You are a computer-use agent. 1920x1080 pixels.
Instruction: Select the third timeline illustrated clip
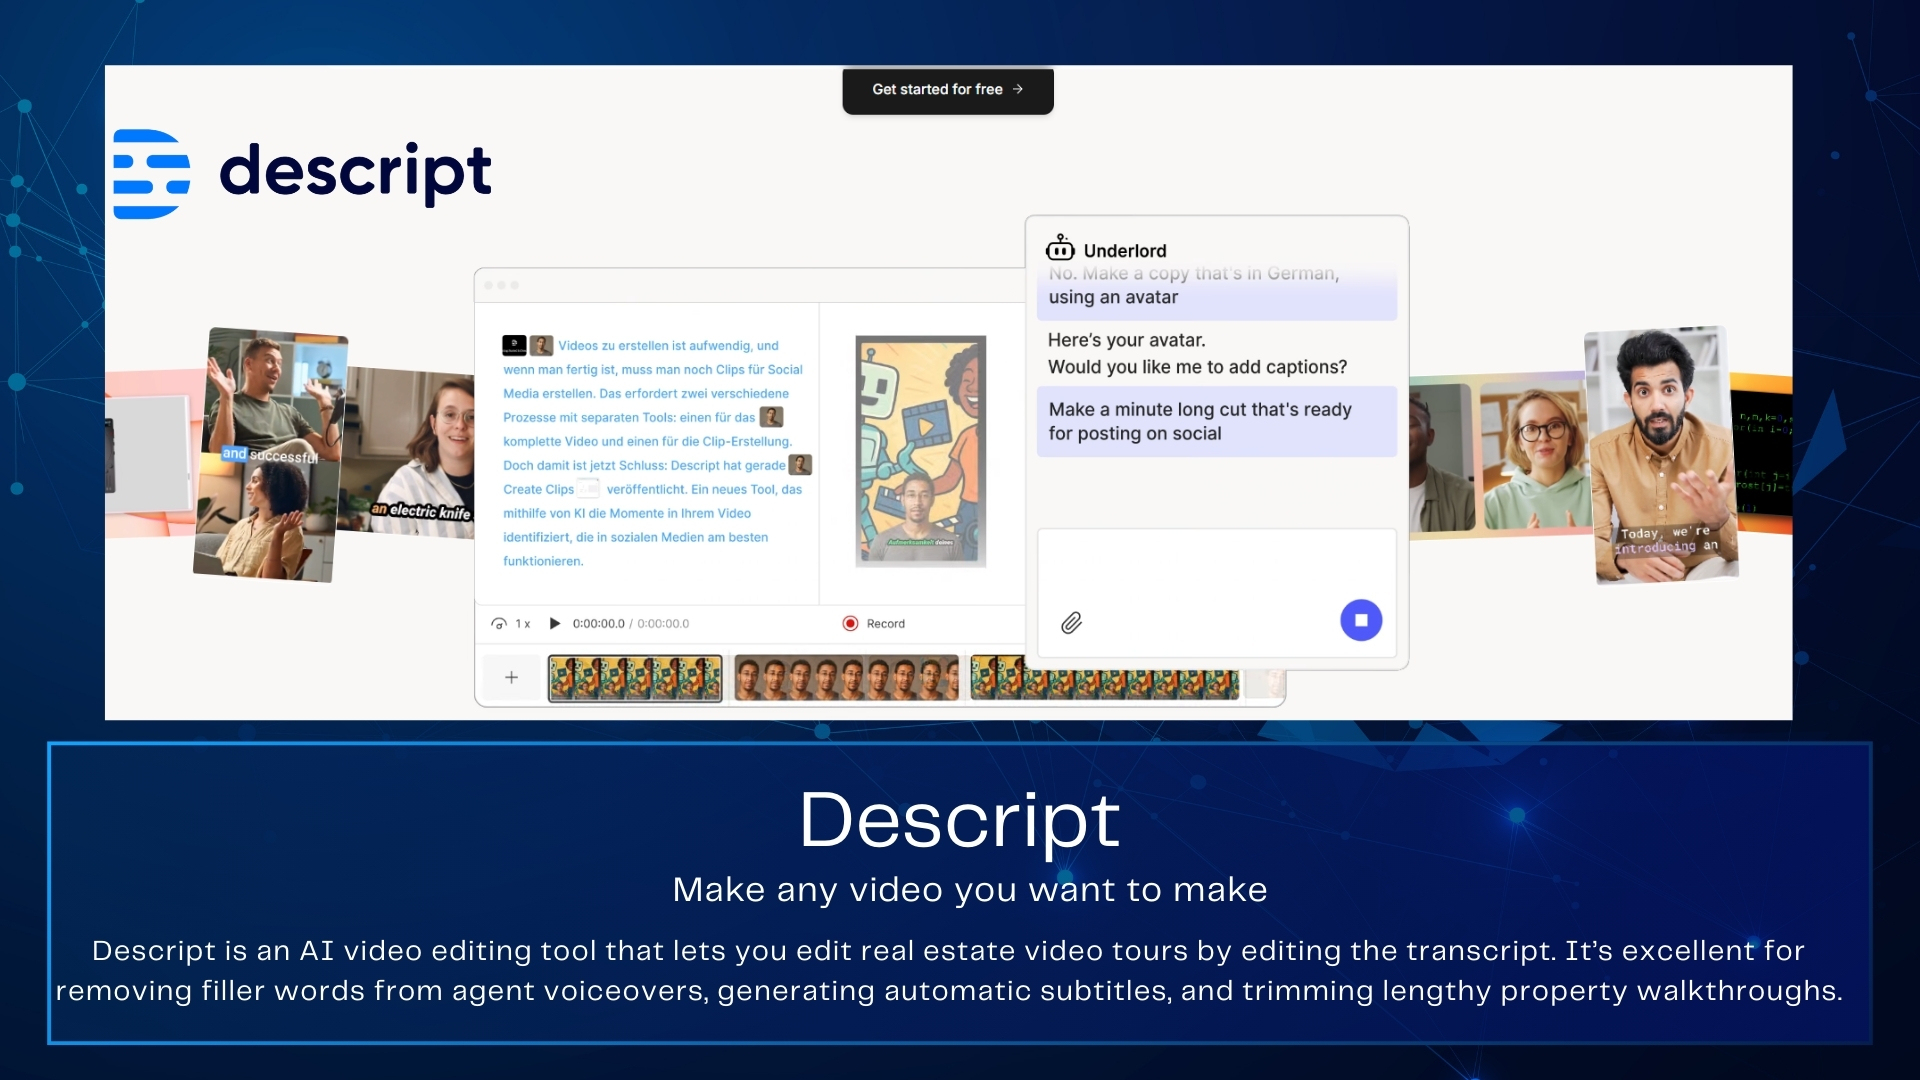1104,678
